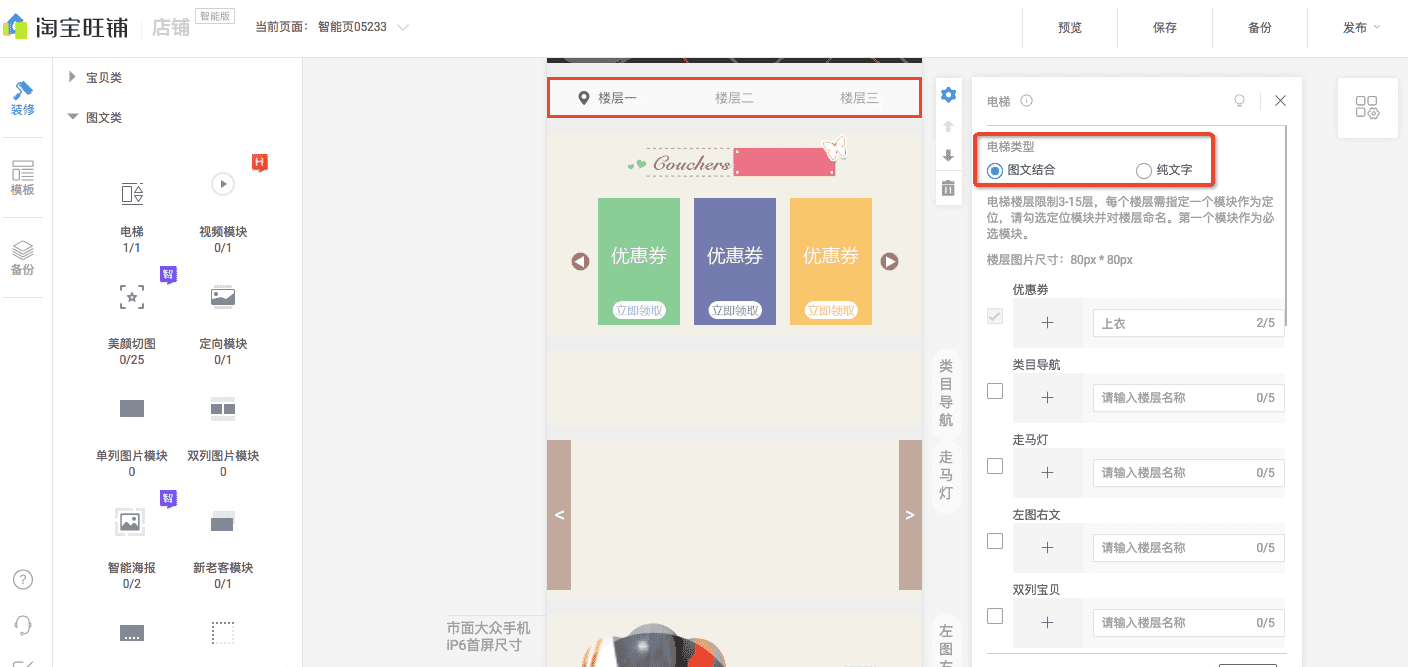Image resolution: width=1408 pixels, height=667 pixels.
Task: Open the 发布 publish dropdown
Action: pos(1360,28)
